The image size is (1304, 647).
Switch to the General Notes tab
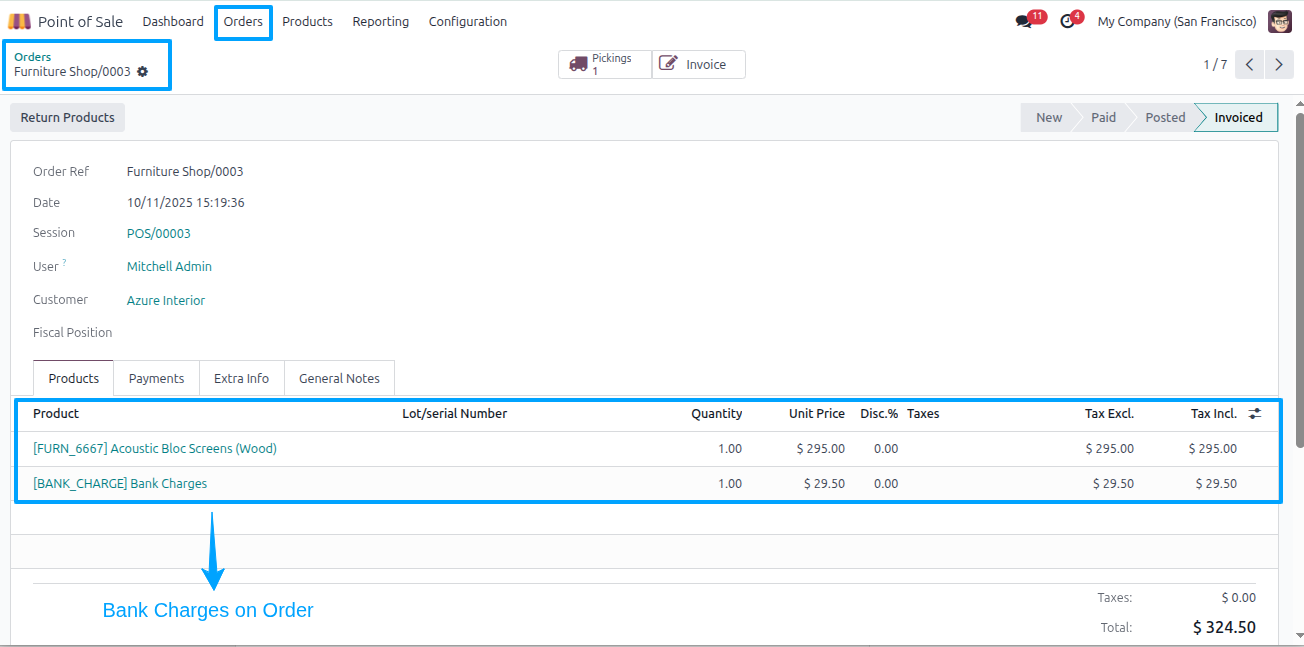tap(340, 378)
